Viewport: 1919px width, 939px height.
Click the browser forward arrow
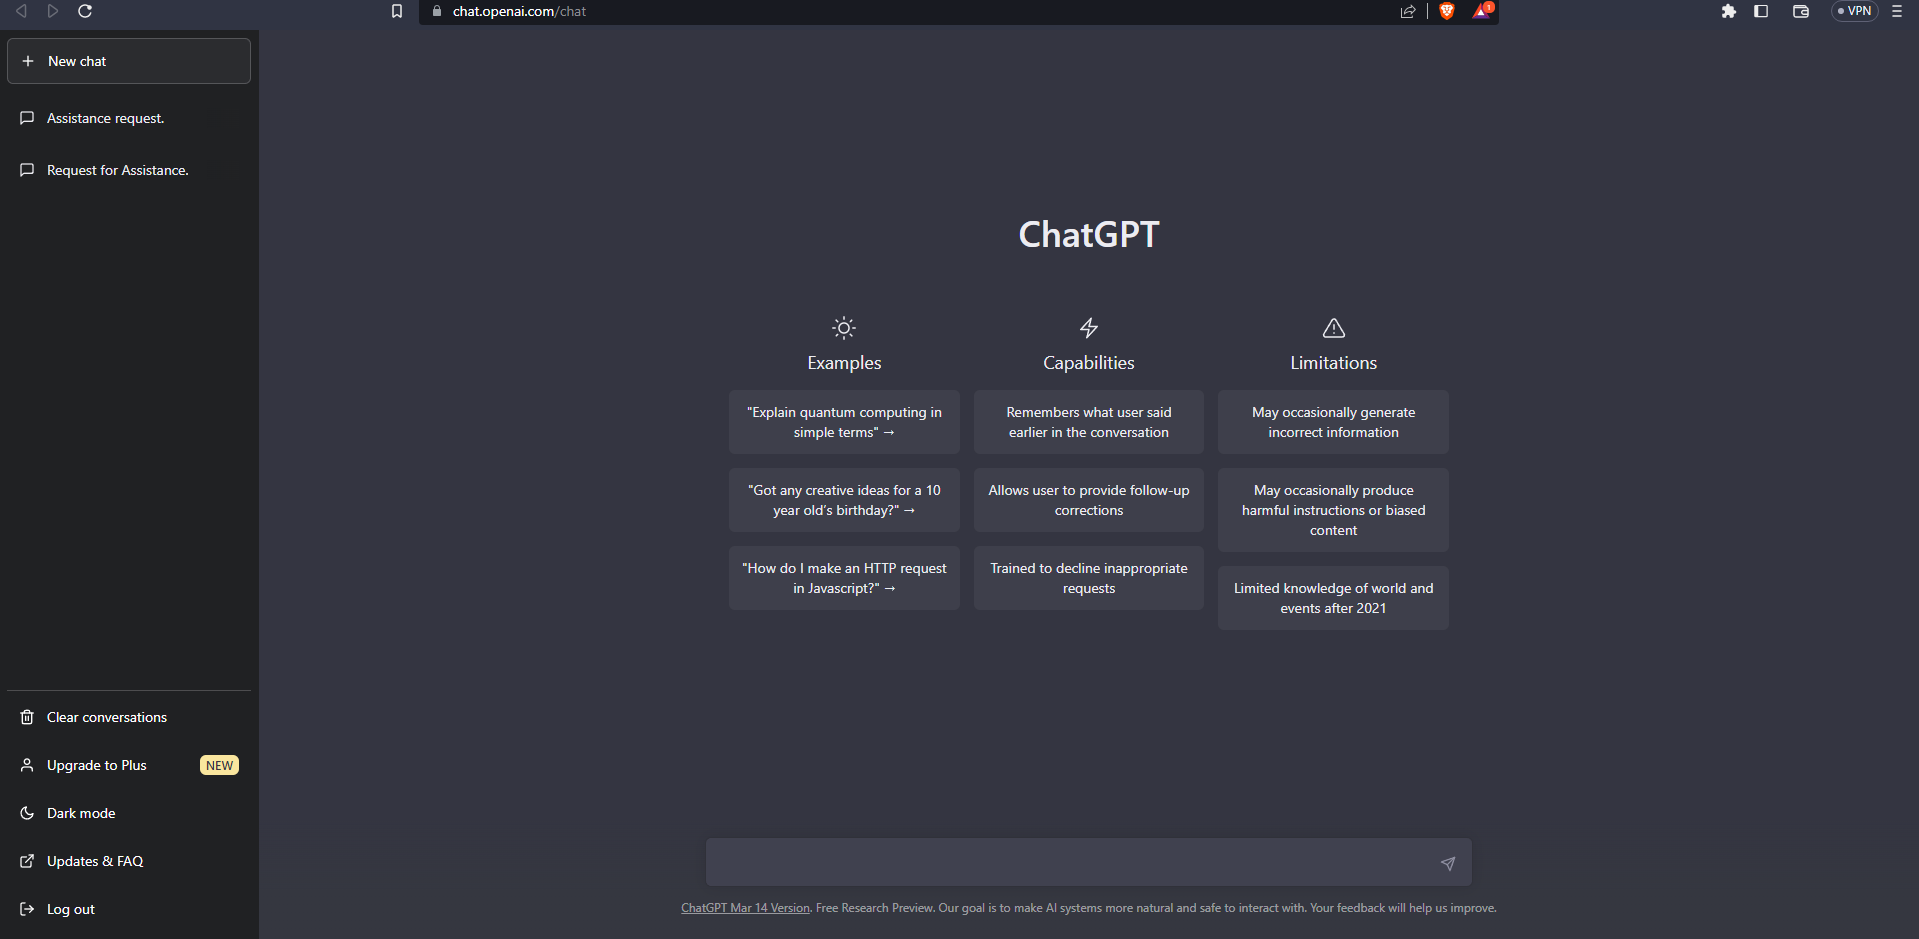tap(53, 11)
